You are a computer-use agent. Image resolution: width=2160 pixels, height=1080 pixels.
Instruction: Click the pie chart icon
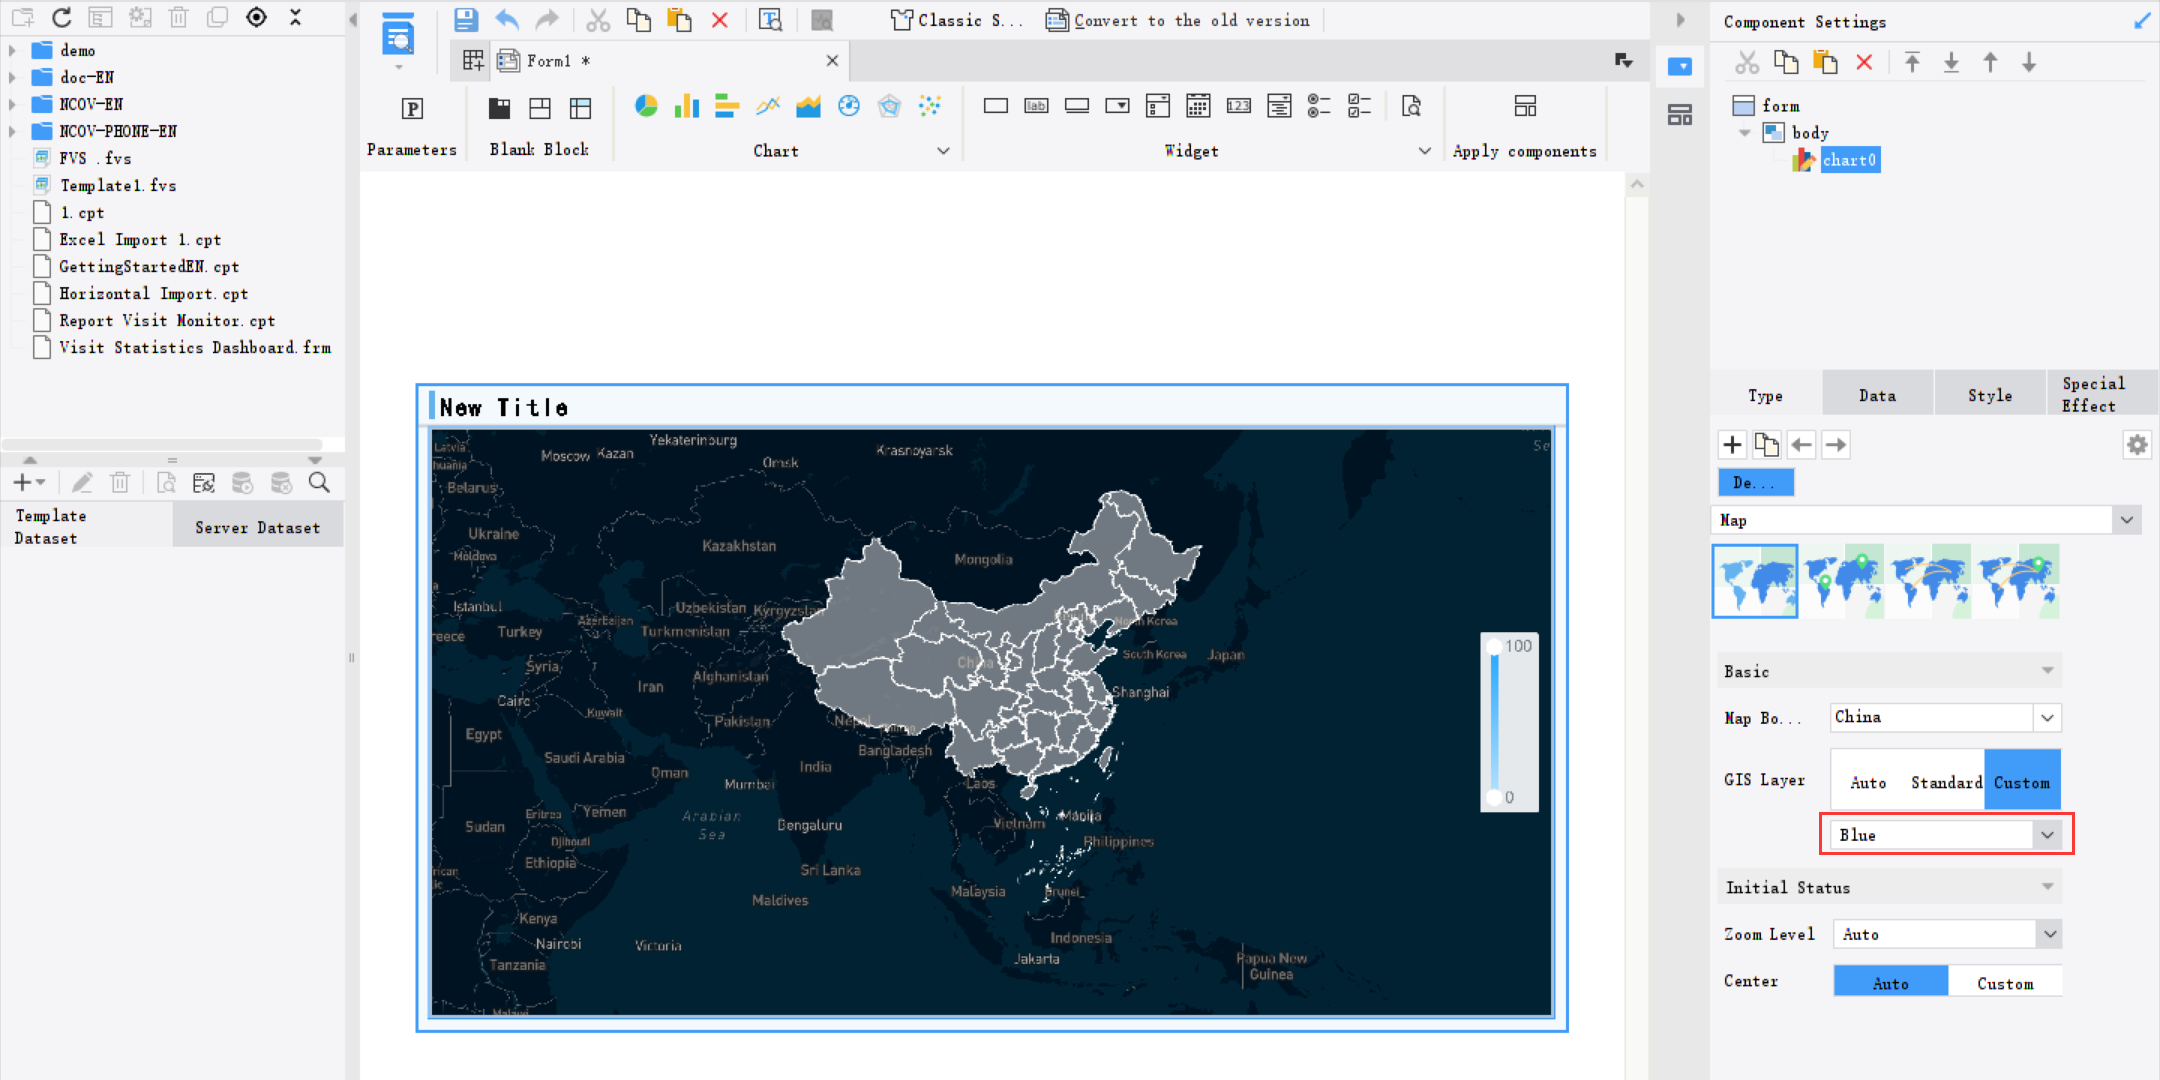[646, 106]
